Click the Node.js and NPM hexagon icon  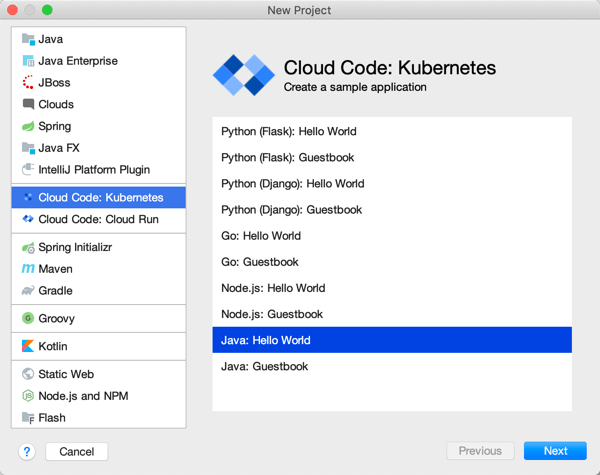point(28,395)
